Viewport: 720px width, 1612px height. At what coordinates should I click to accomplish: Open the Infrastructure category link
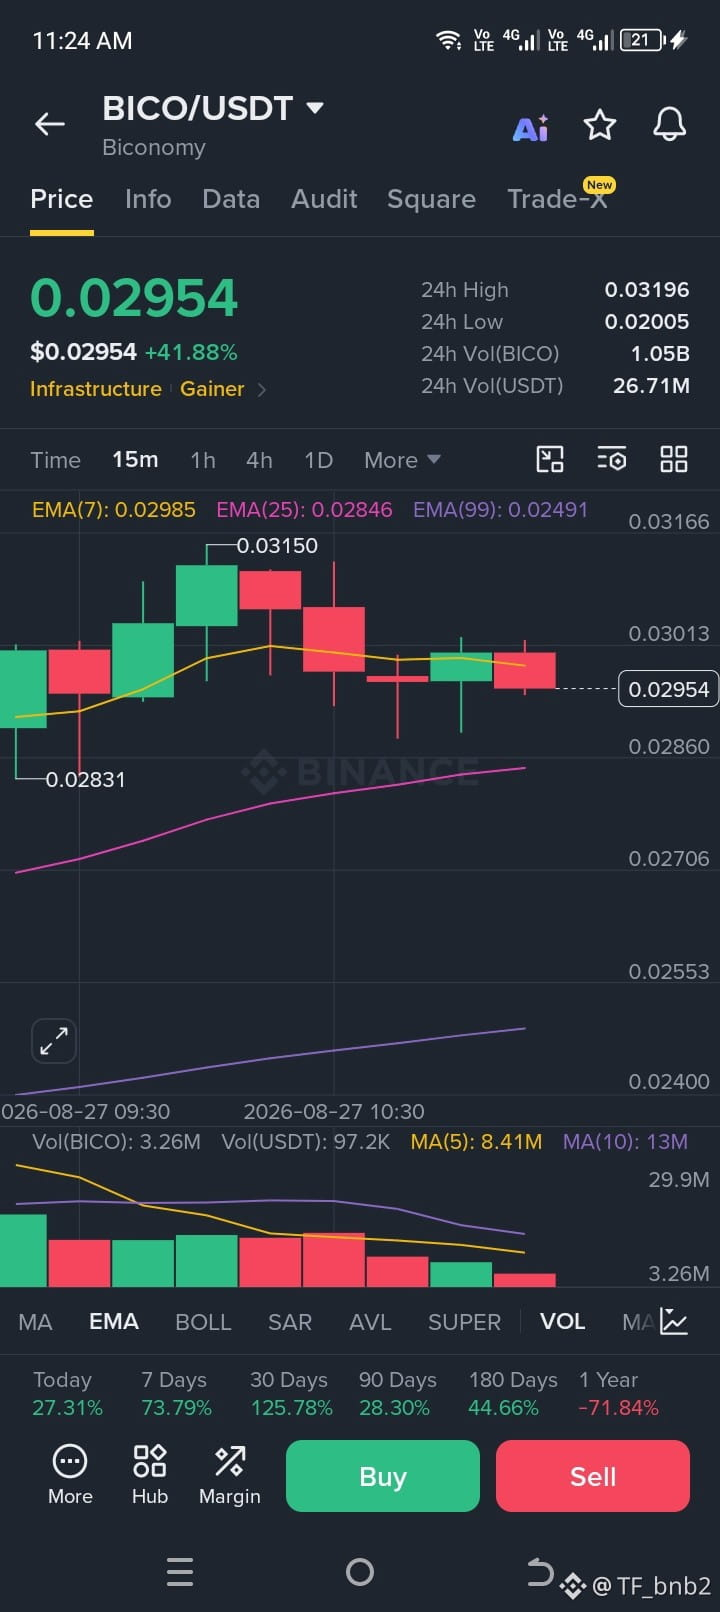(x=96, y=389)
